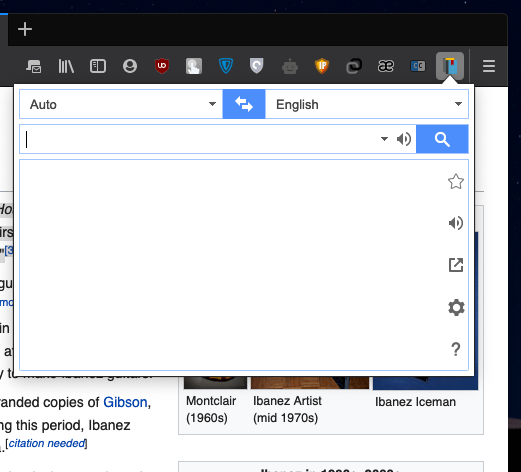This screenshot has width=521, height=472.
Task: Open the Library bookshelf icon
Action: (66, 66)
